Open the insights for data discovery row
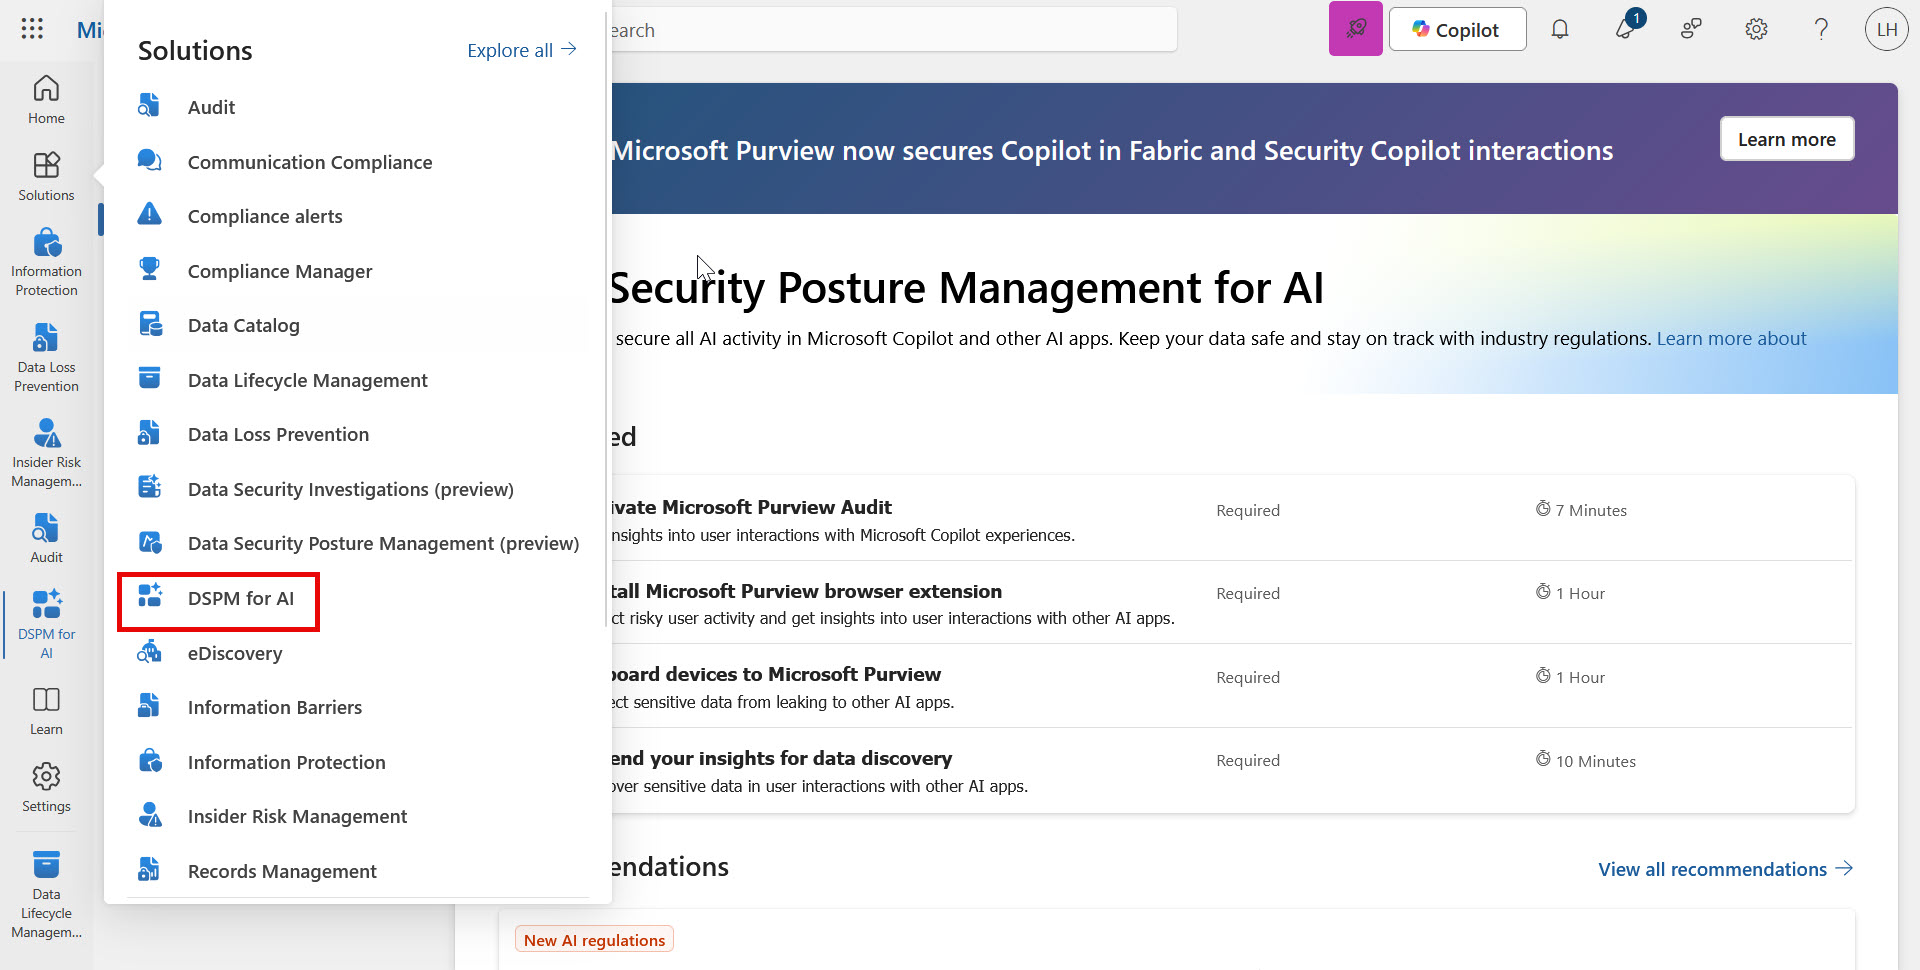This screenshot has height=970, width=1920. [1230, 770]
